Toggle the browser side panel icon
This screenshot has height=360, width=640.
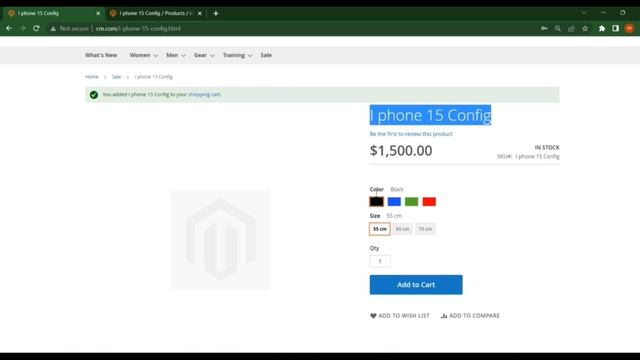tap(616, 29)
